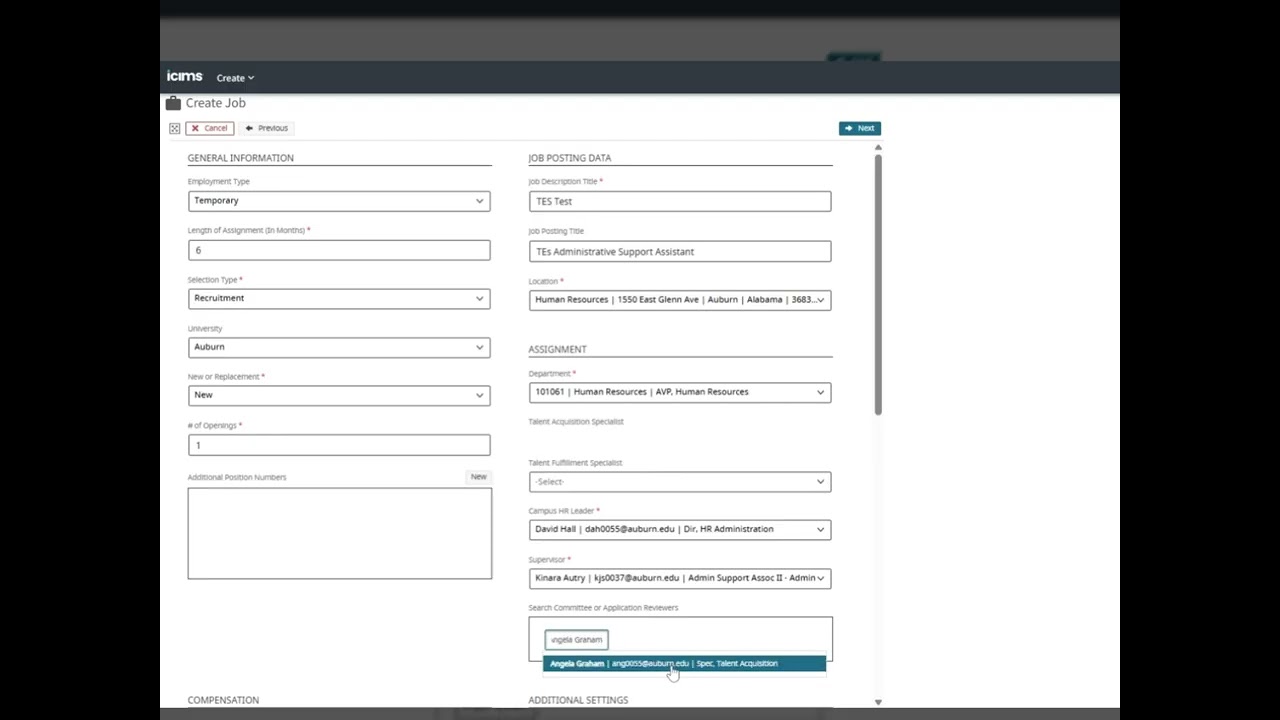Click the briefcase icon beside Create Job
1280x720 pixels.
(x=173, y=103)
